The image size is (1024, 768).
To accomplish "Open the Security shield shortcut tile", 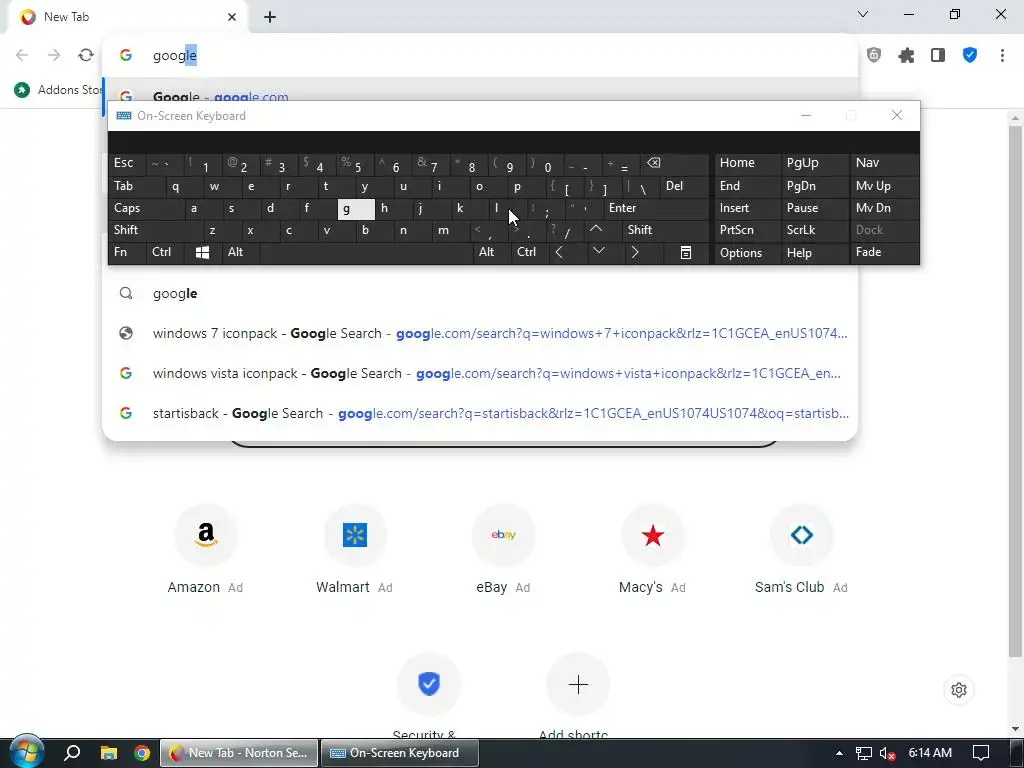I will click(429, 696).
